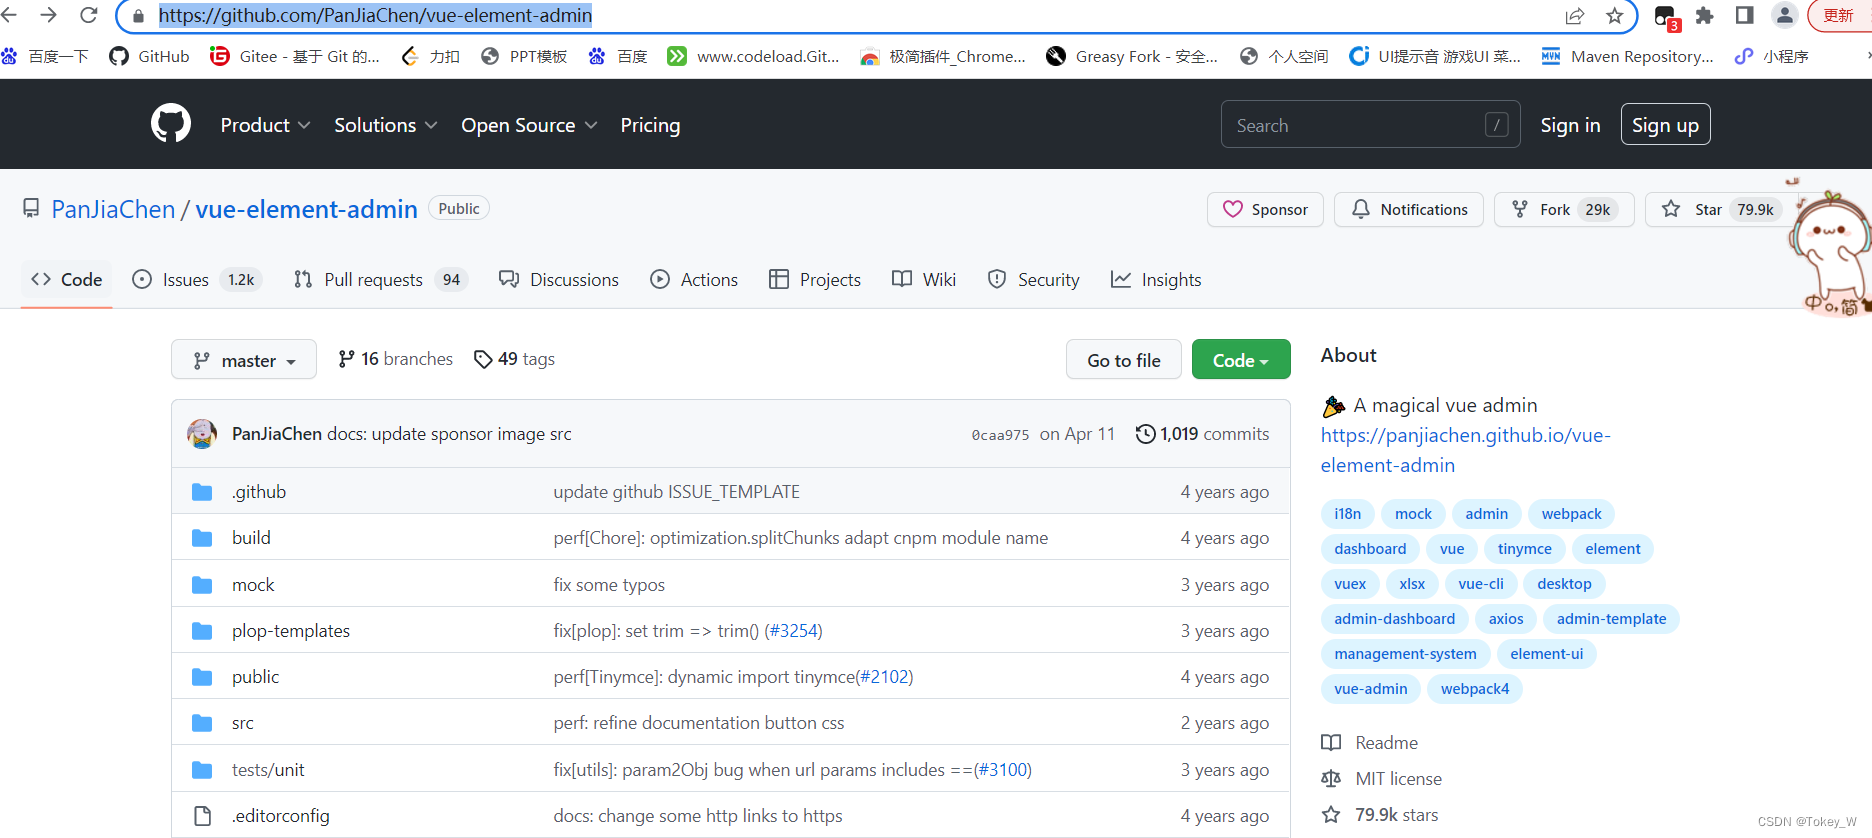This screenshot has width=1872, height=838.
Task: Open the .github folder icon
Action: tap(202, 491)
